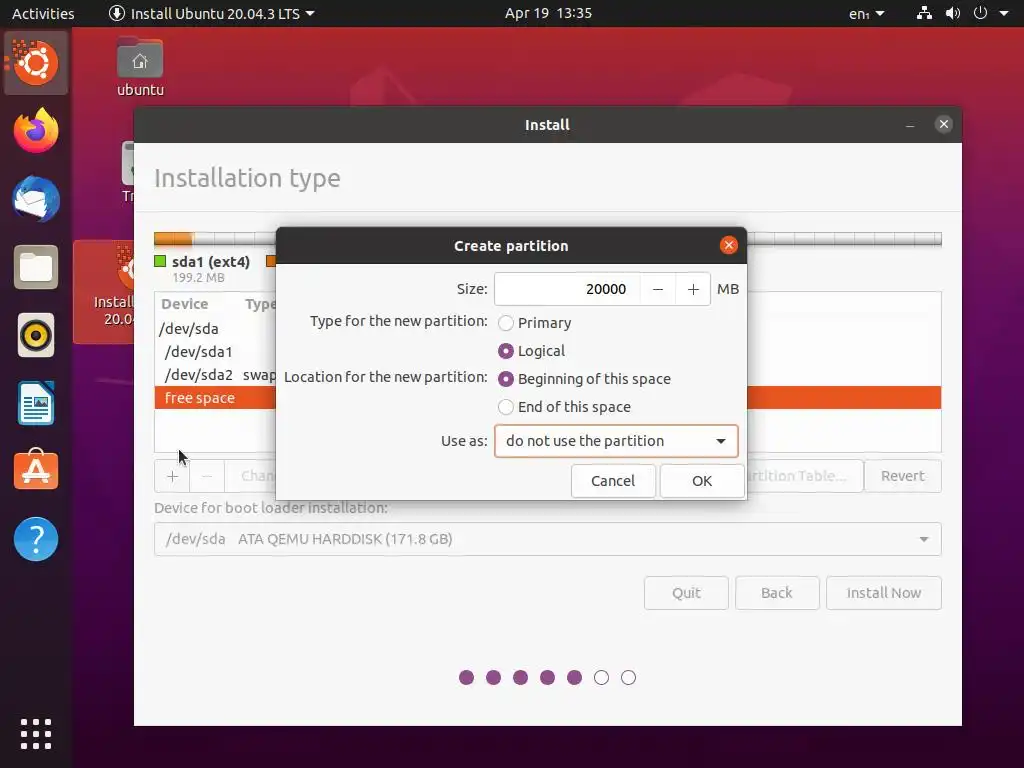Open LibreOffice Writer from dock
This screenshot has width=1024, height=768.
point(36,404)
